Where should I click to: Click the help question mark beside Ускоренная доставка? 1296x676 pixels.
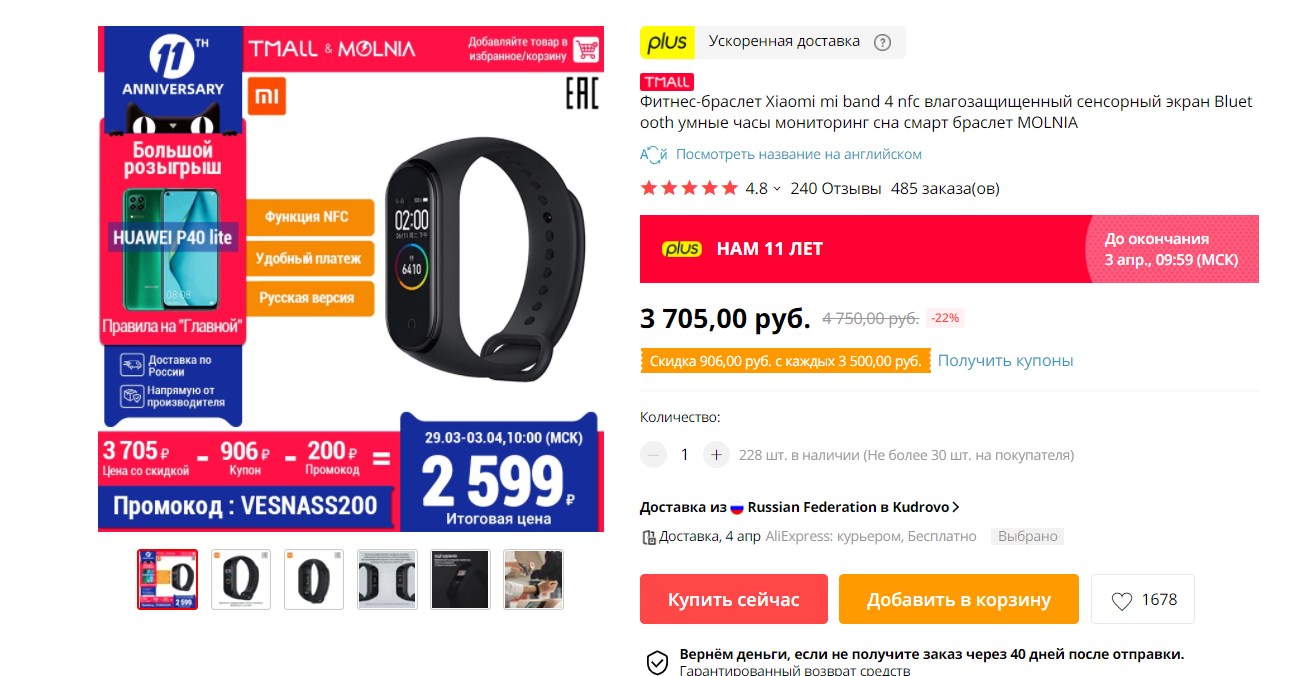[882, 42]
